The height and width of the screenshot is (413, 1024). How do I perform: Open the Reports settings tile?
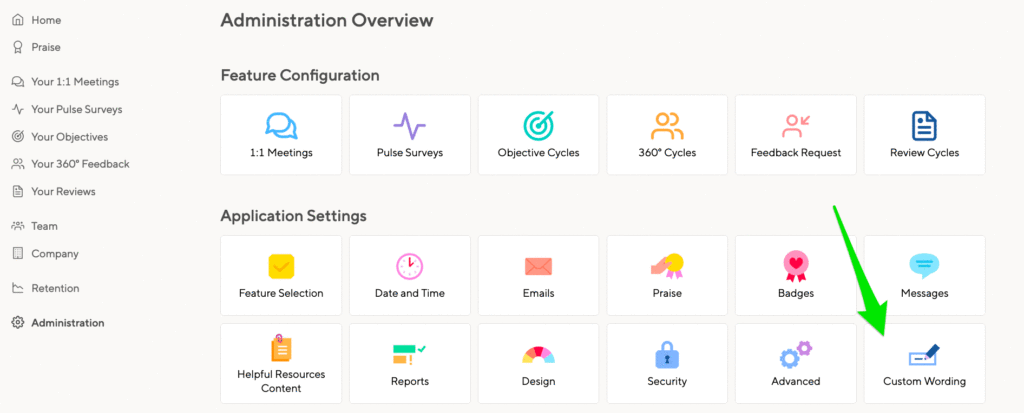(409, 364)
